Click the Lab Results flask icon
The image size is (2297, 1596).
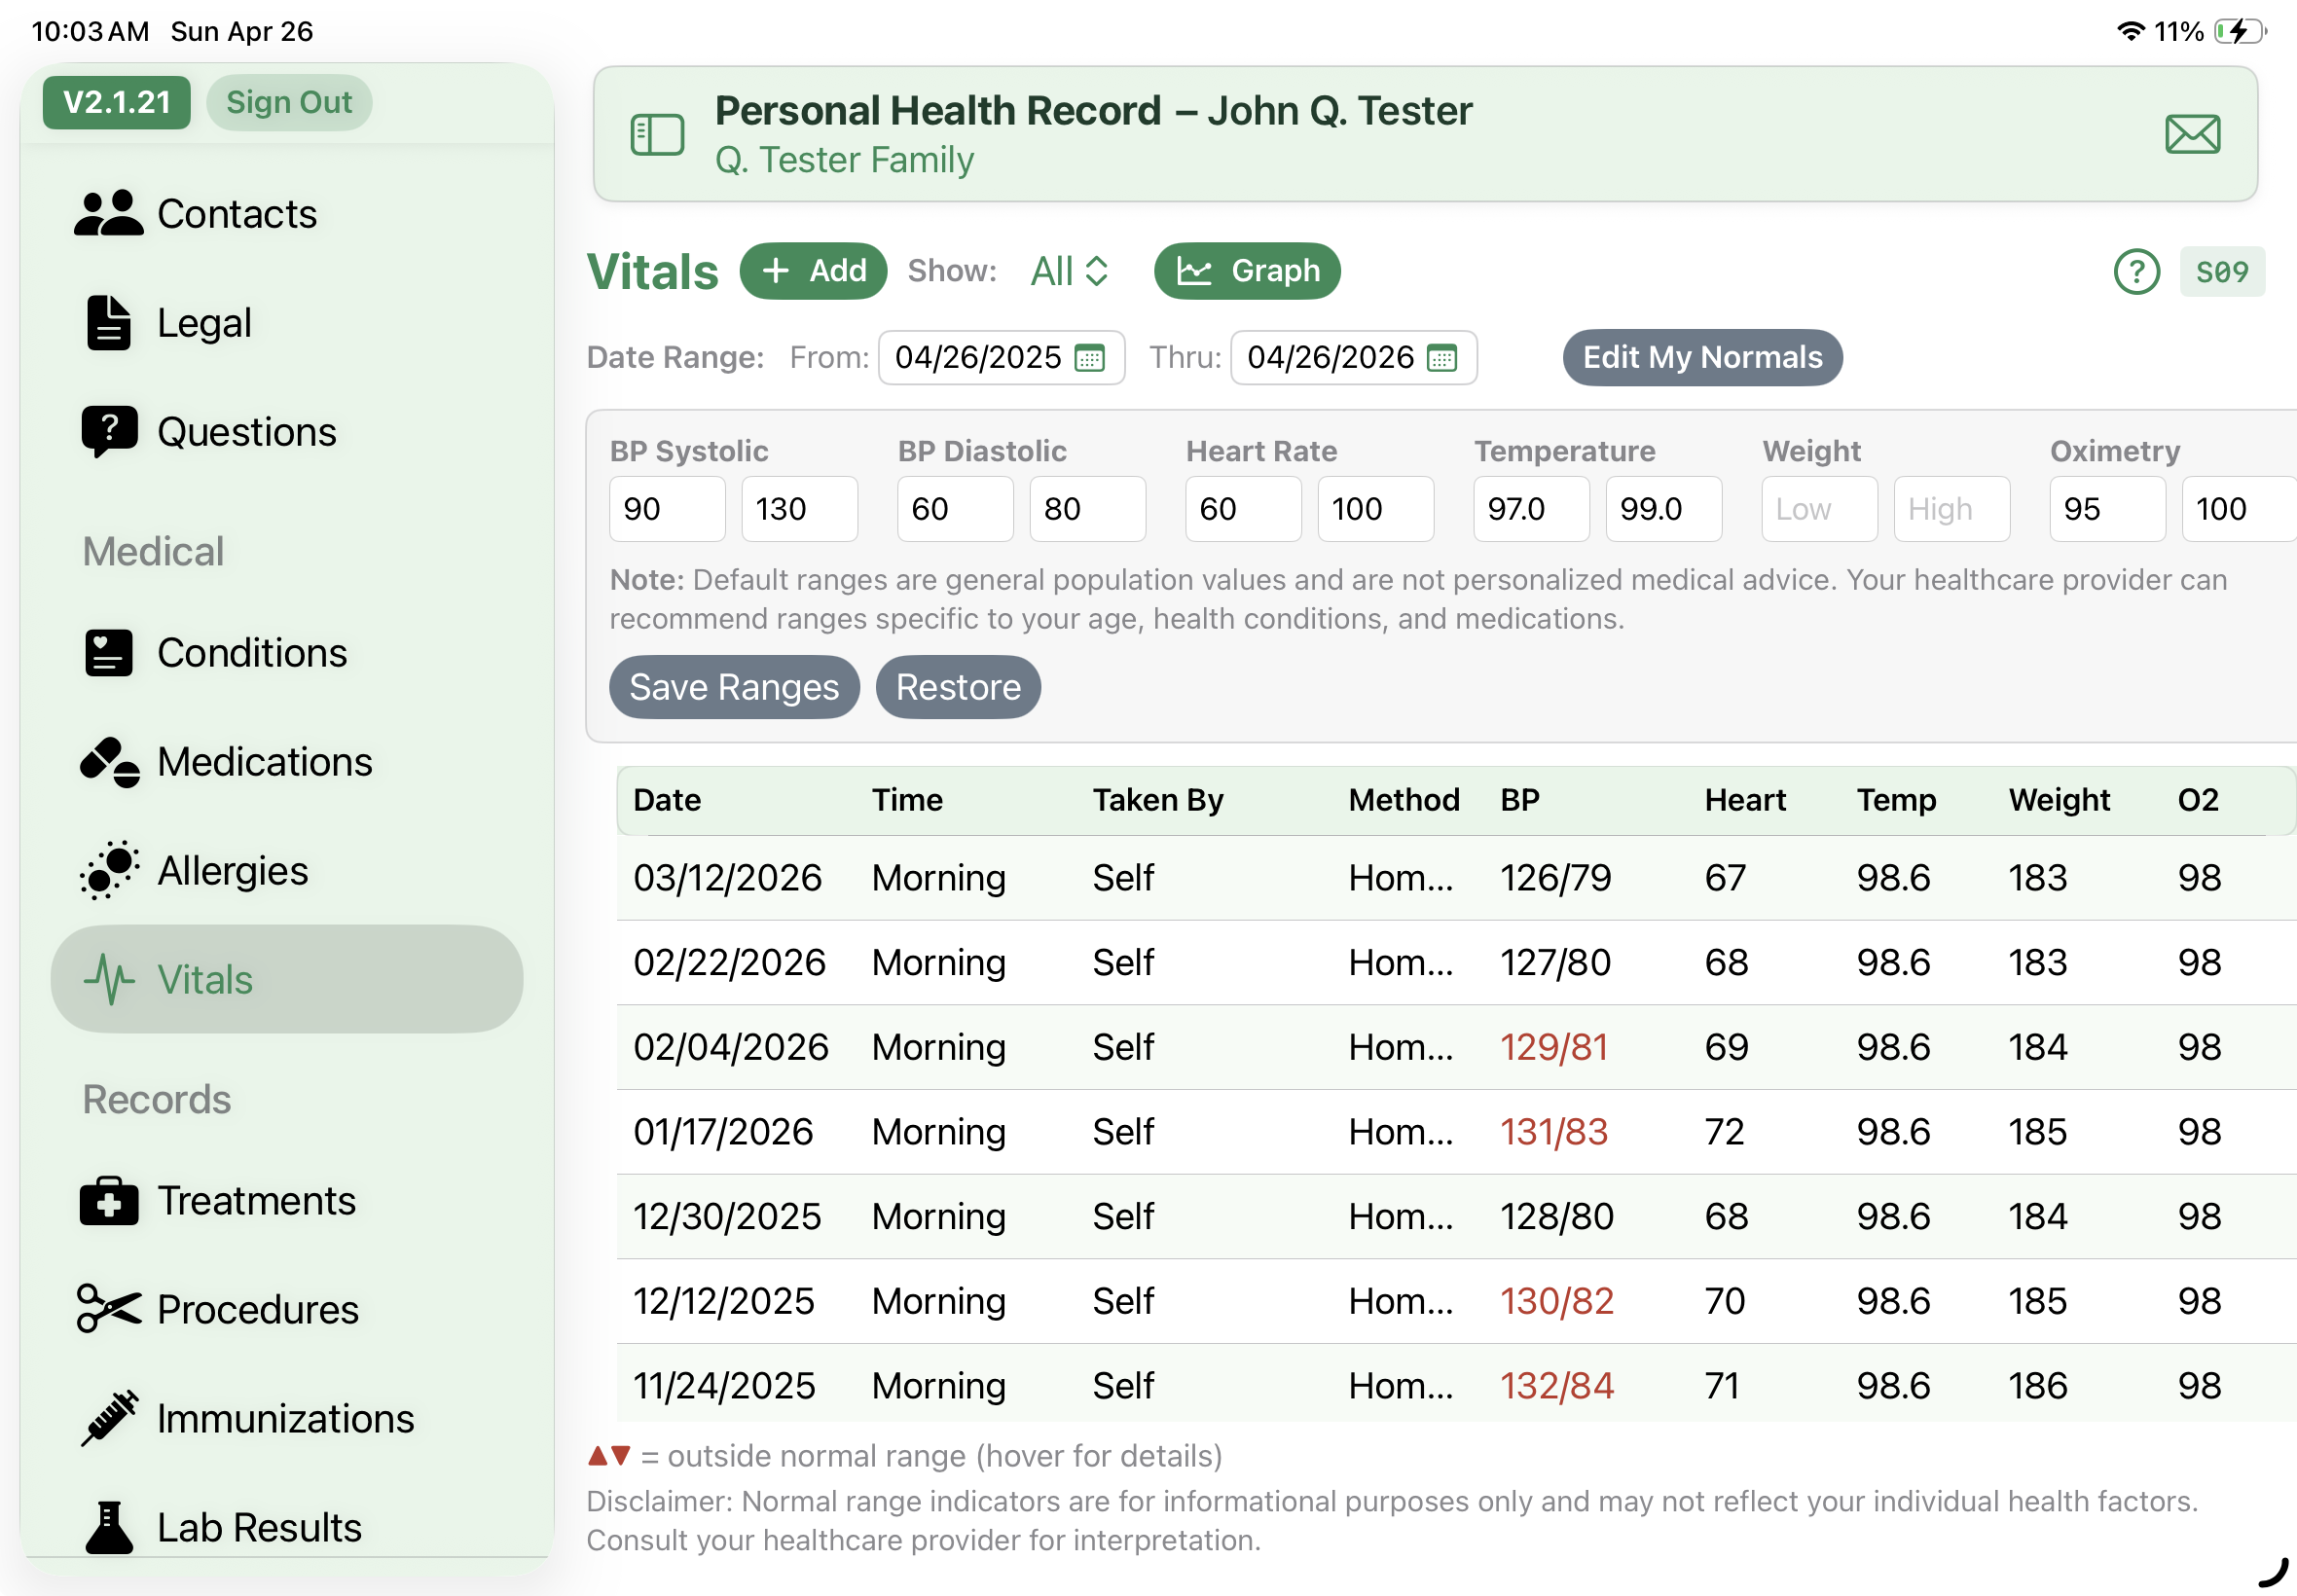click(109, 1527)
